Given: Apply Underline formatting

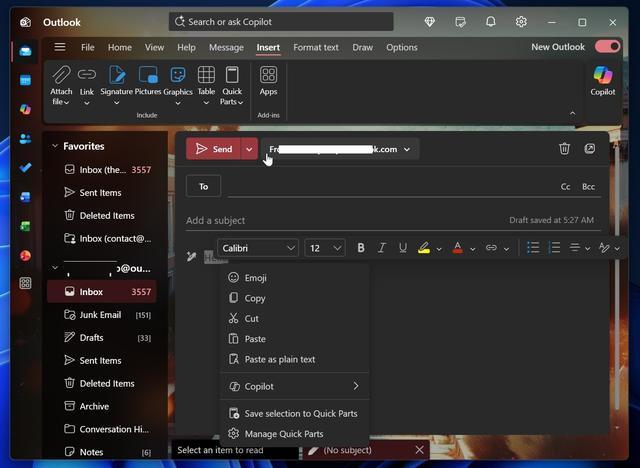Looking at the screenshot, I should (x=403, y=248).
